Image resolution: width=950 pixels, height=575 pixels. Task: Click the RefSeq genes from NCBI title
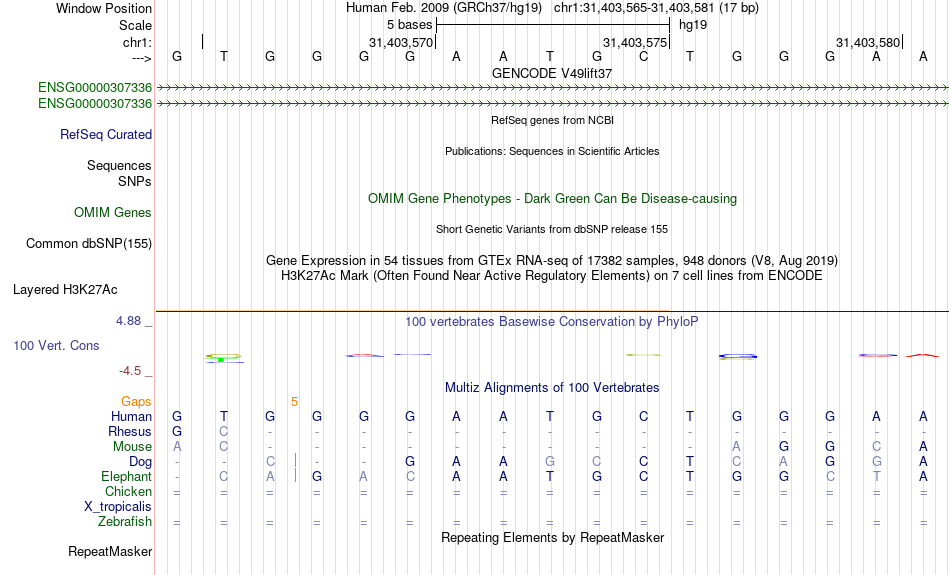pos(552,120)
